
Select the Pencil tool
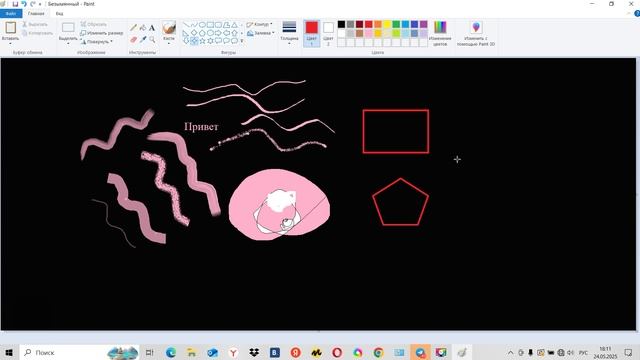[x=133, y=28]
